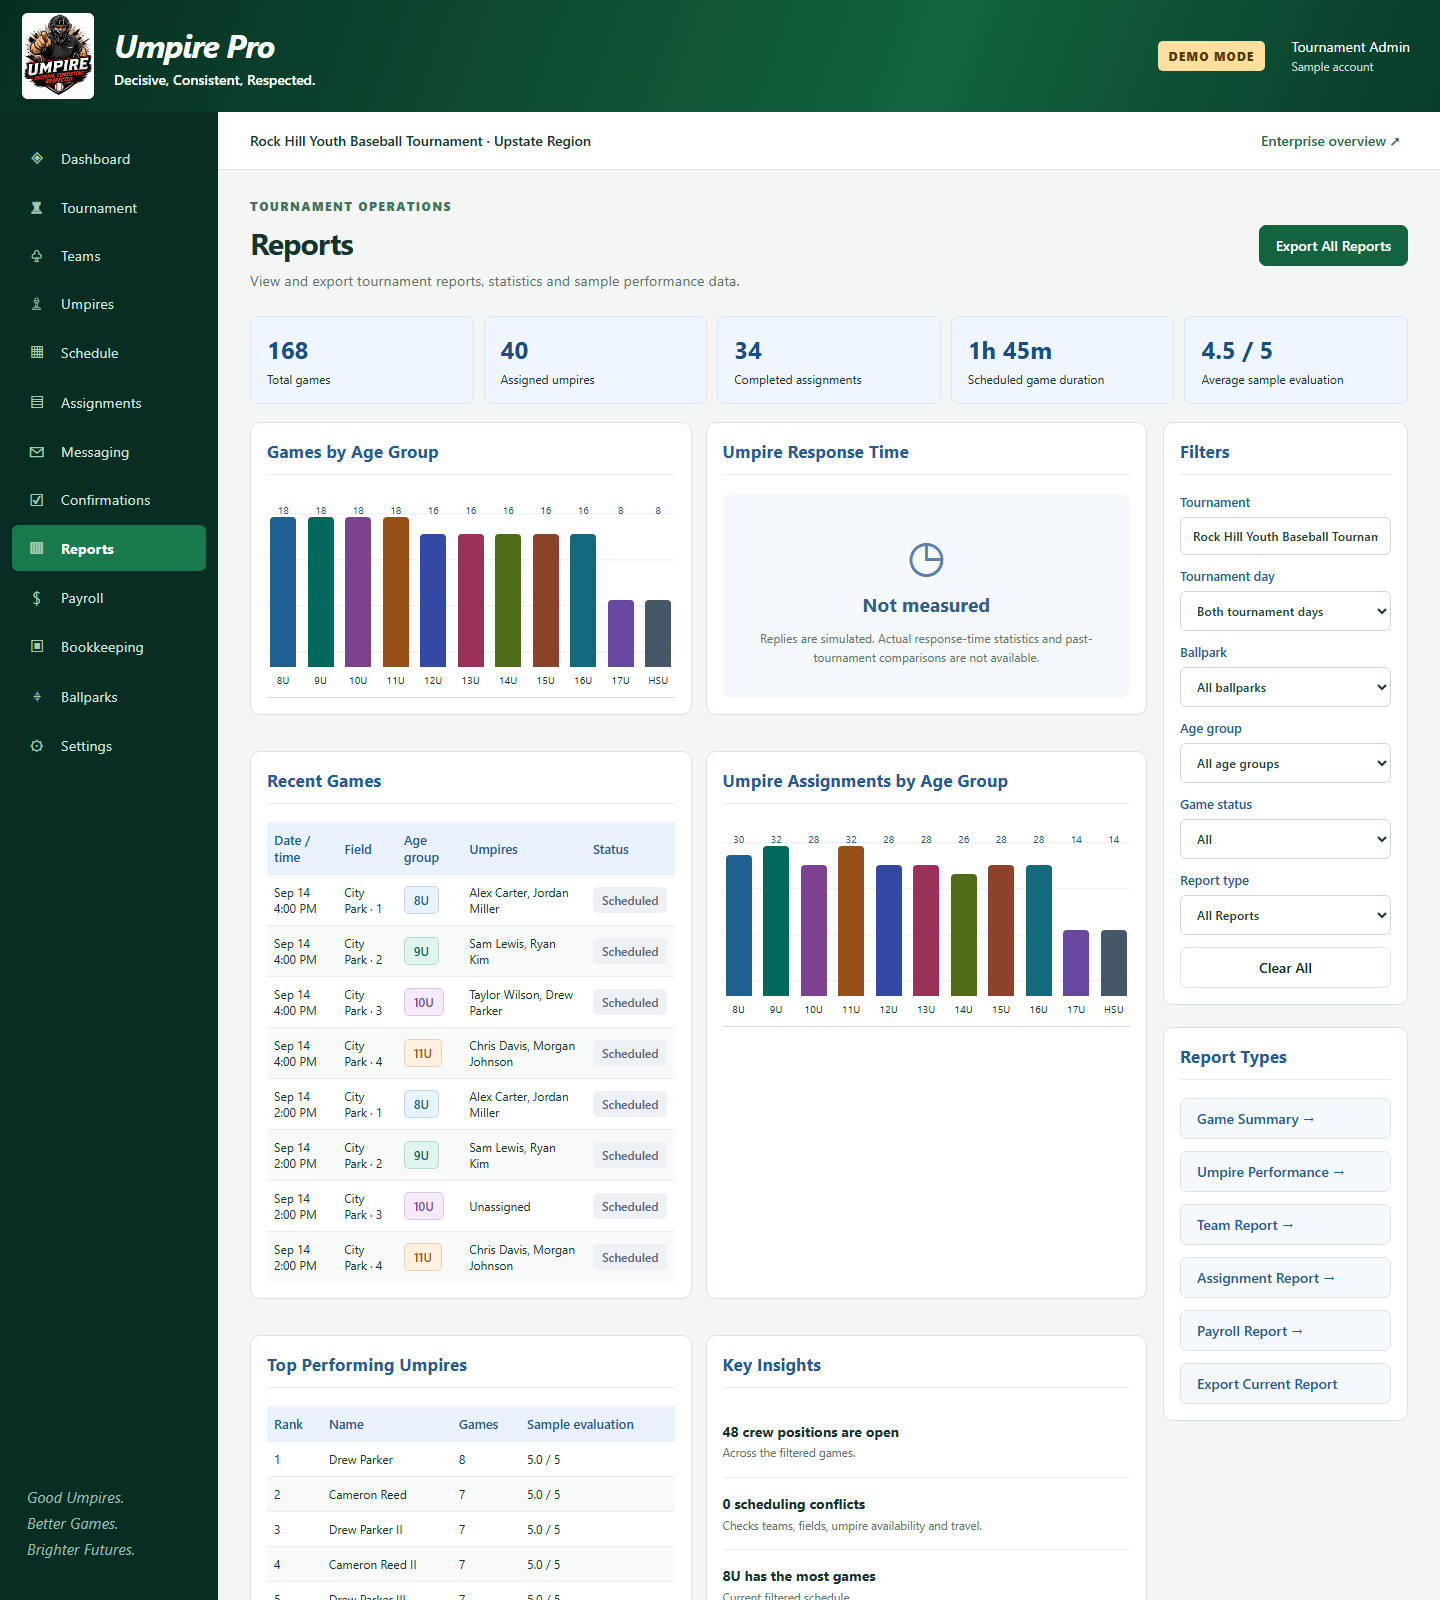
Task: Click the Assignments list icon
Action: 37,402
